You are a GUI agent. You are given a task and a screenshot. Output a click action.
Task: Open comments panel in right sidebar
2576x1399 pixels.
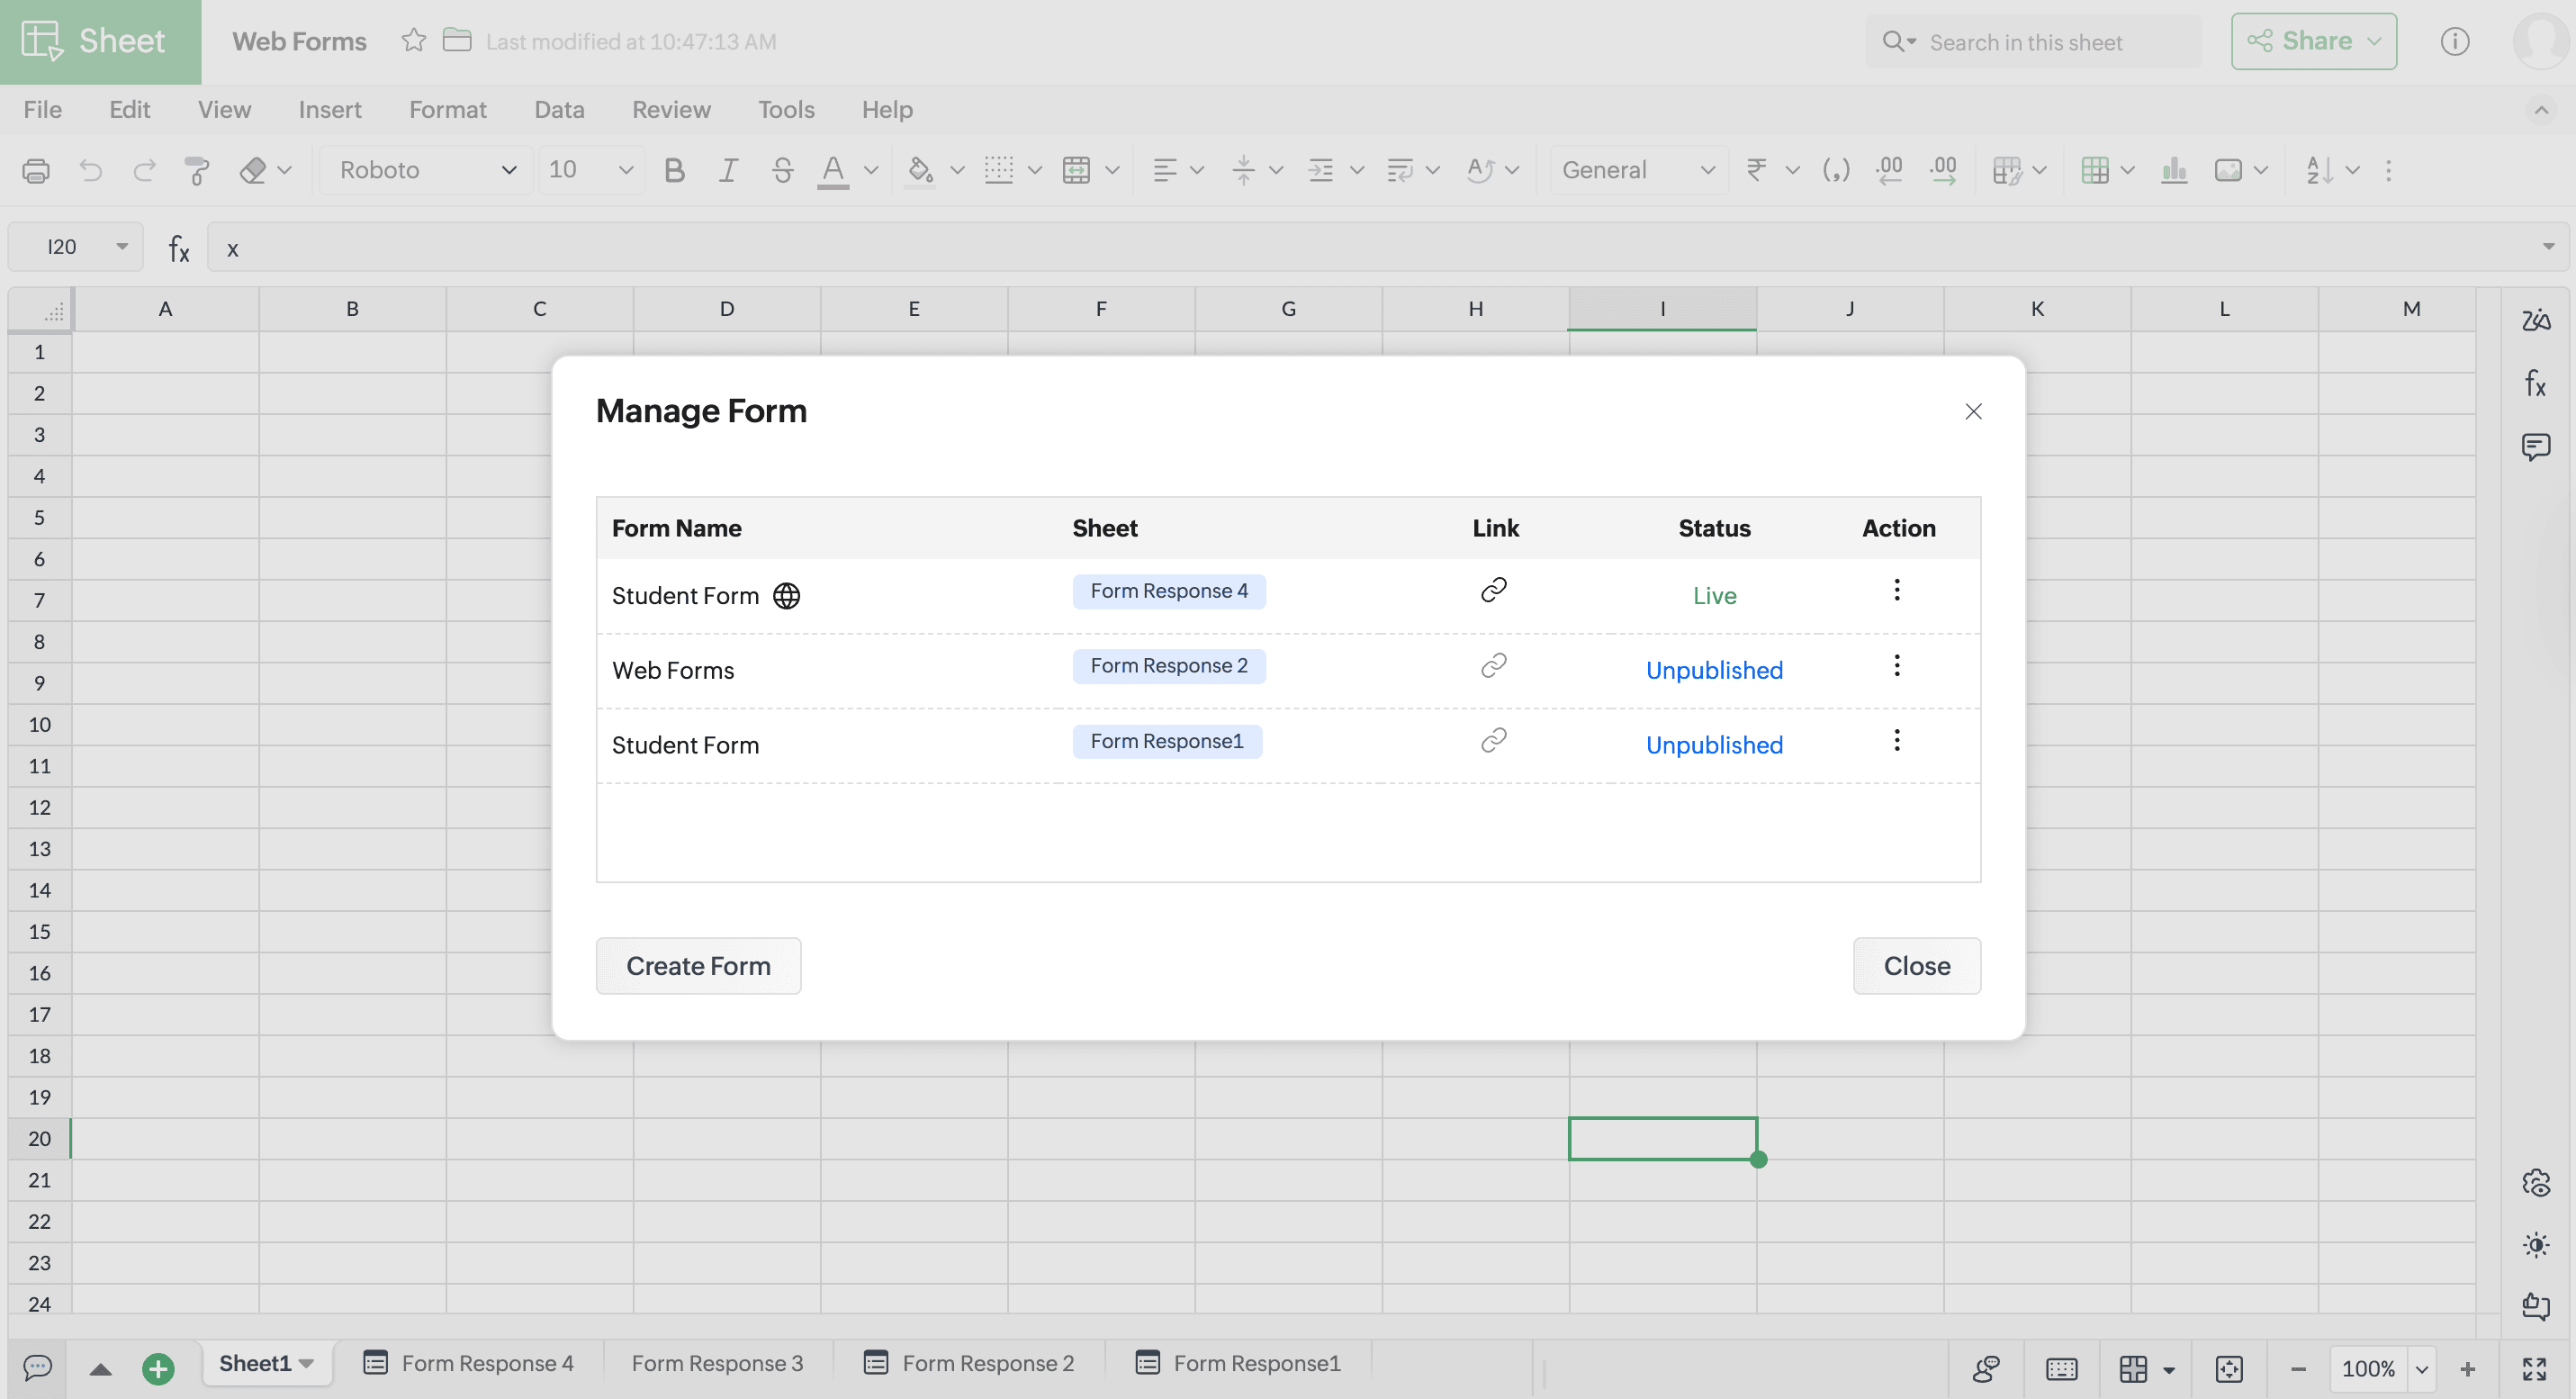click(x=2535, y=446)
